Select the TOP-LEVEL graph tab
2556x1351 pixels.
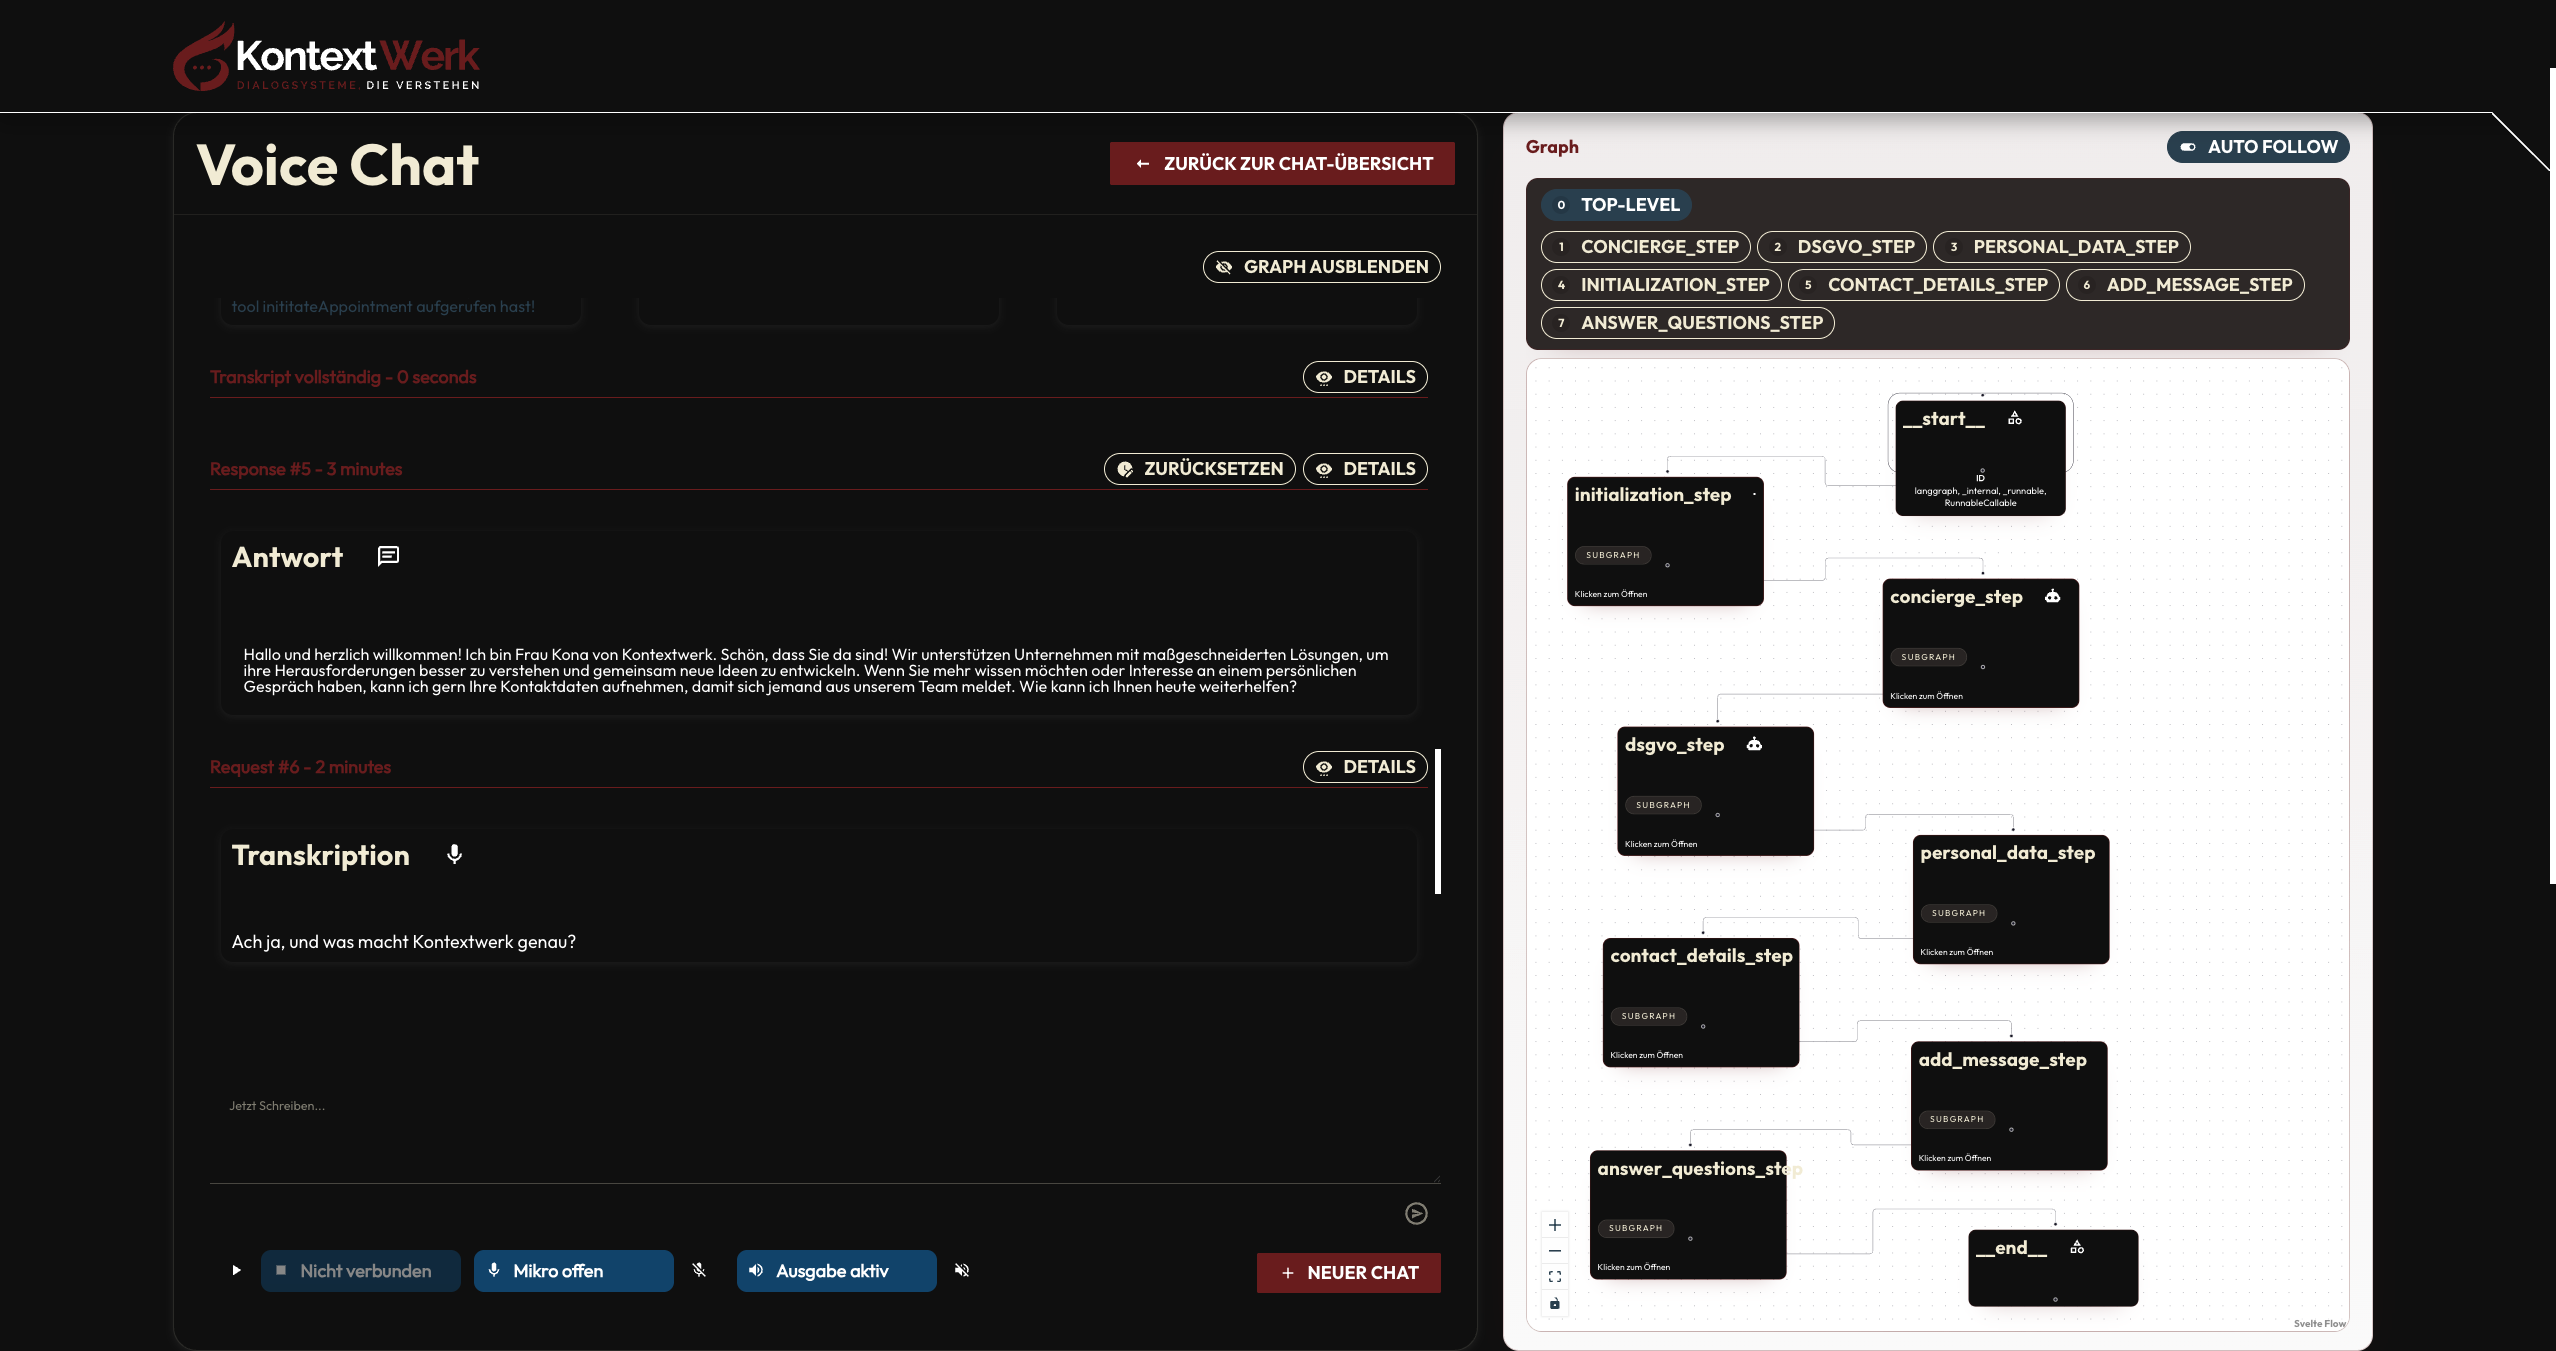point(1614,204)
